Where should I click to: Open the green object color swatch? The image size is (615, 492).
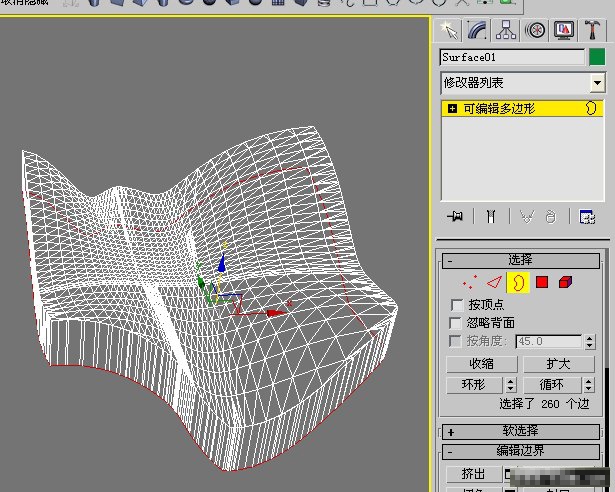[597, 57]
